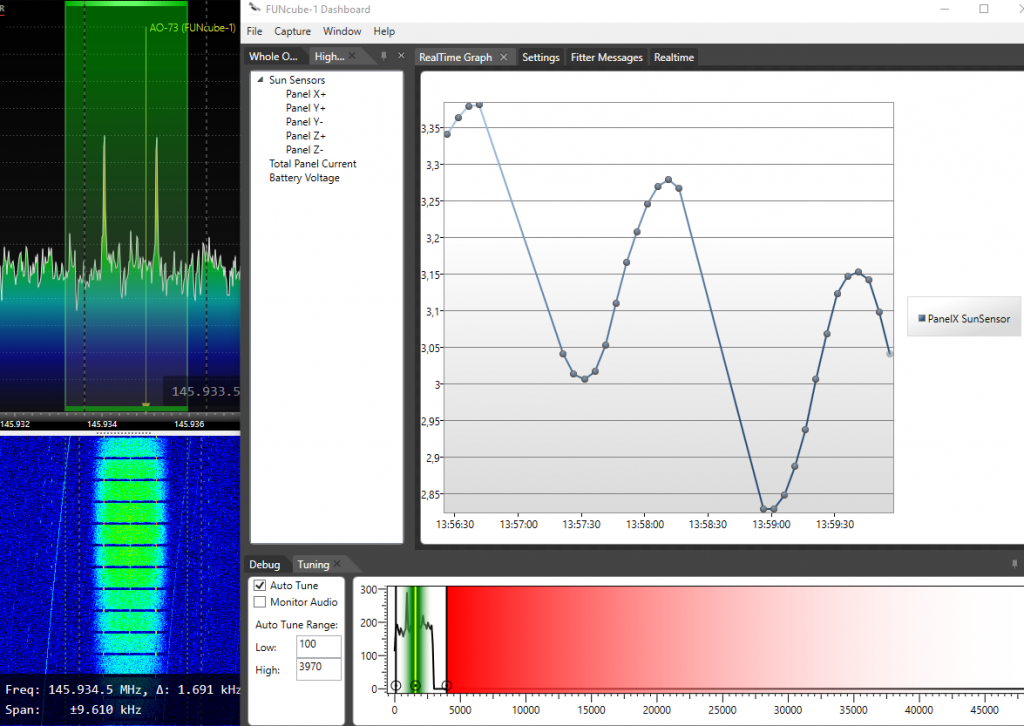Disable the Auto Tune checkbox

click(260, 585)
